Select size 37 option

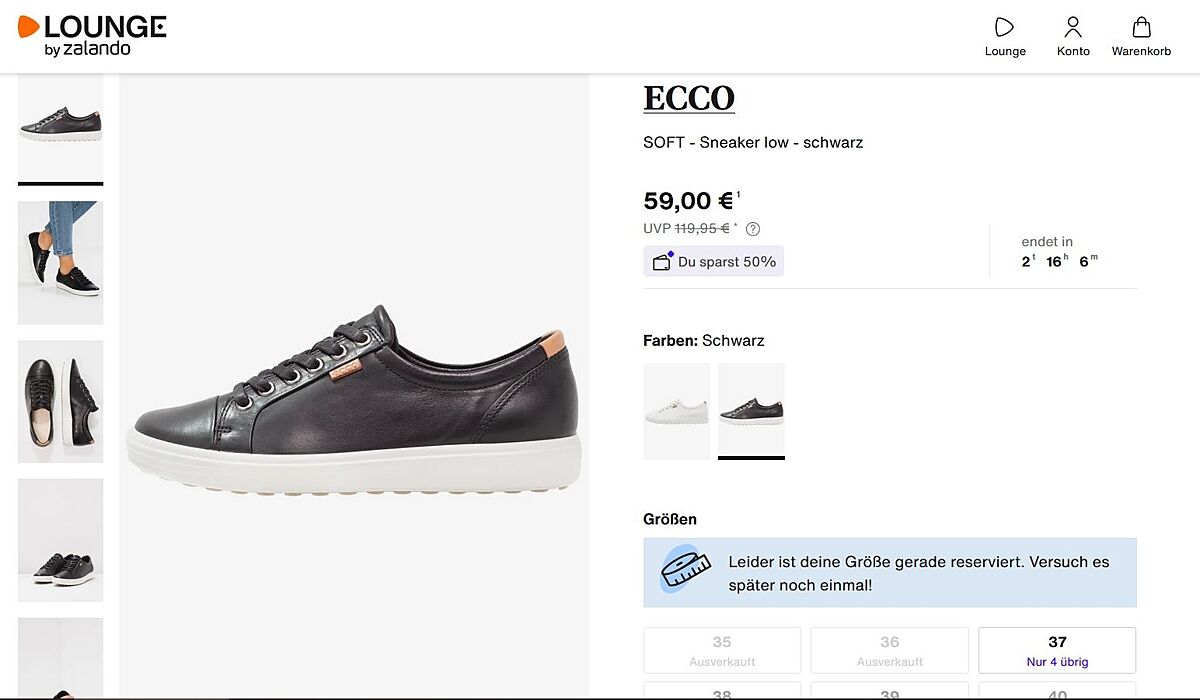click(1056, 650)
